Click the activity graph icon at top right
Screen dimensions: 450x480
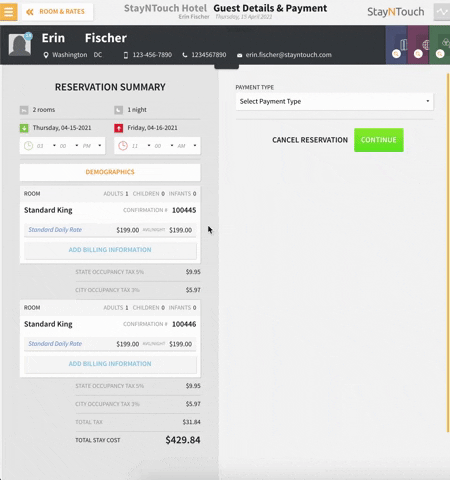pyautogui.click(x=442, y=12)
